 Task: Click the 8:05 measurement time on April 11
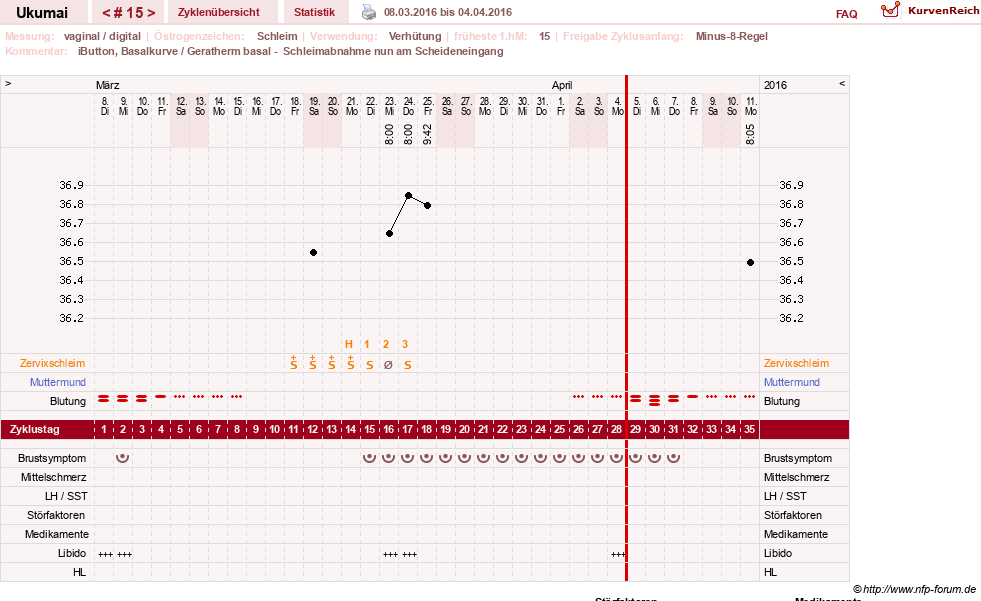point(750,134)
